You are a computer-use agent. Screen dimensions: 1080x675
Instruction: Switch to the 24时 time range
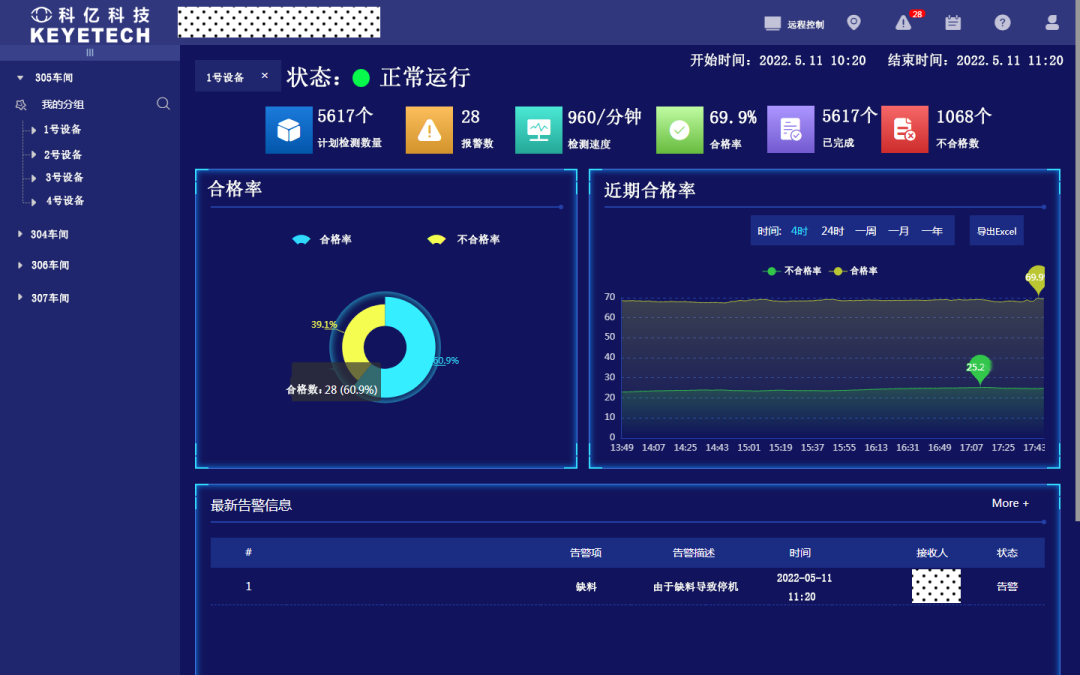(x=831, y=230)
